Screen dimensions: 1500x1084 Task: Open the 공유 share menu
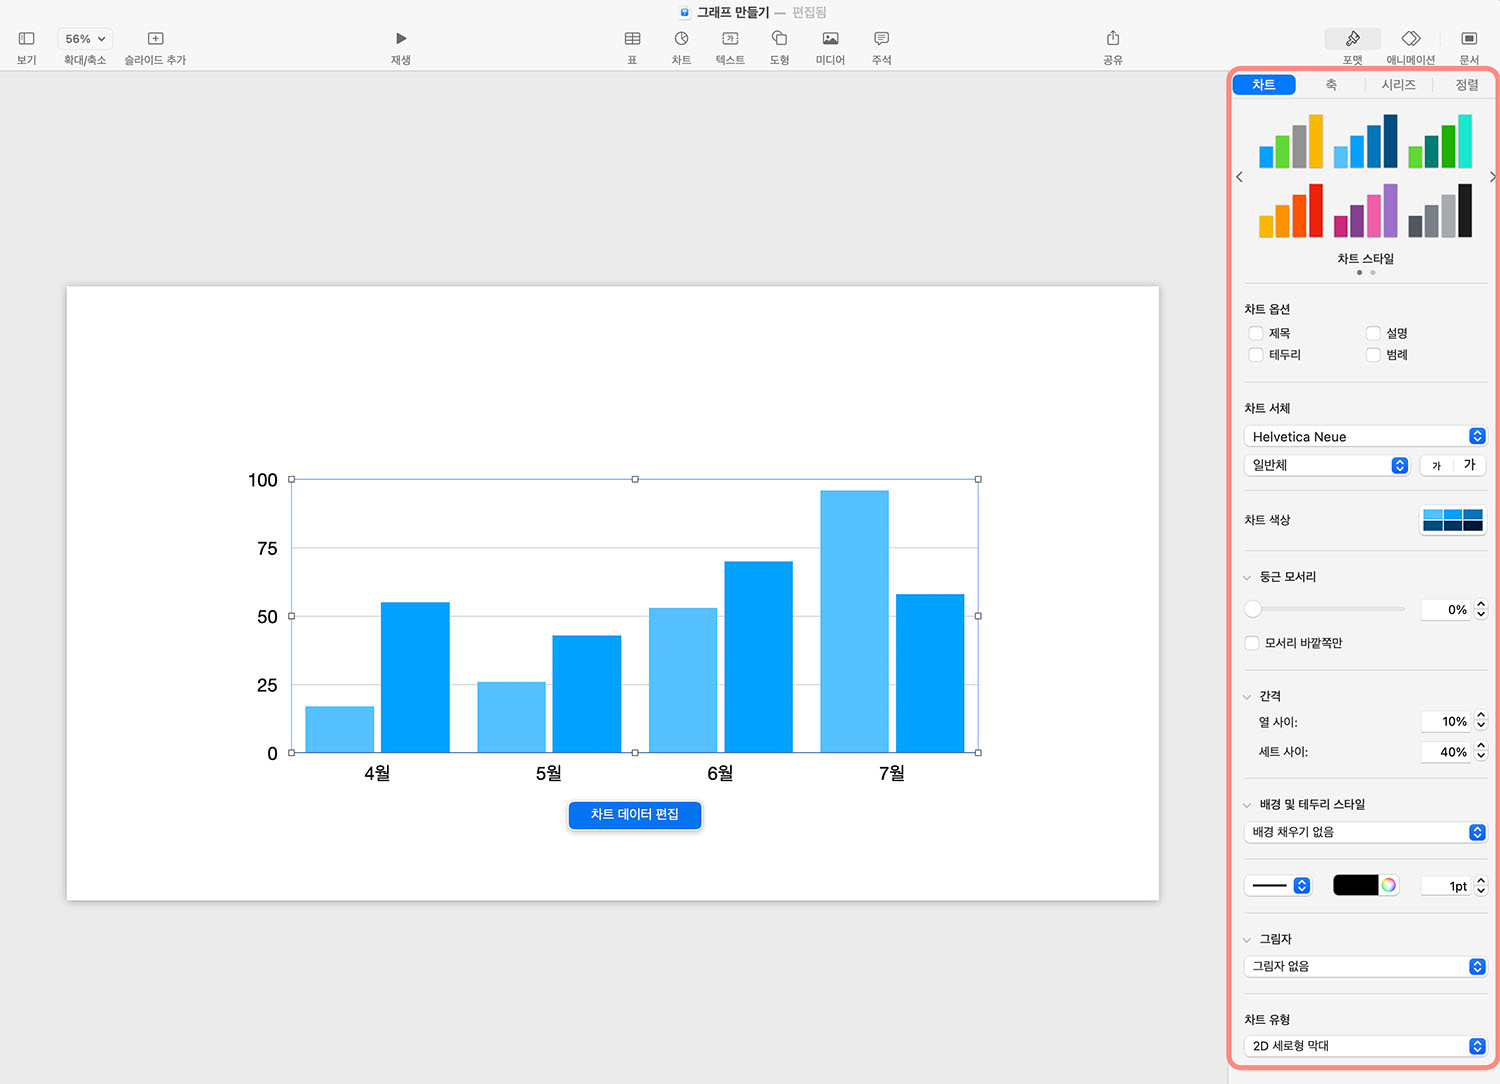[1113, 38]
